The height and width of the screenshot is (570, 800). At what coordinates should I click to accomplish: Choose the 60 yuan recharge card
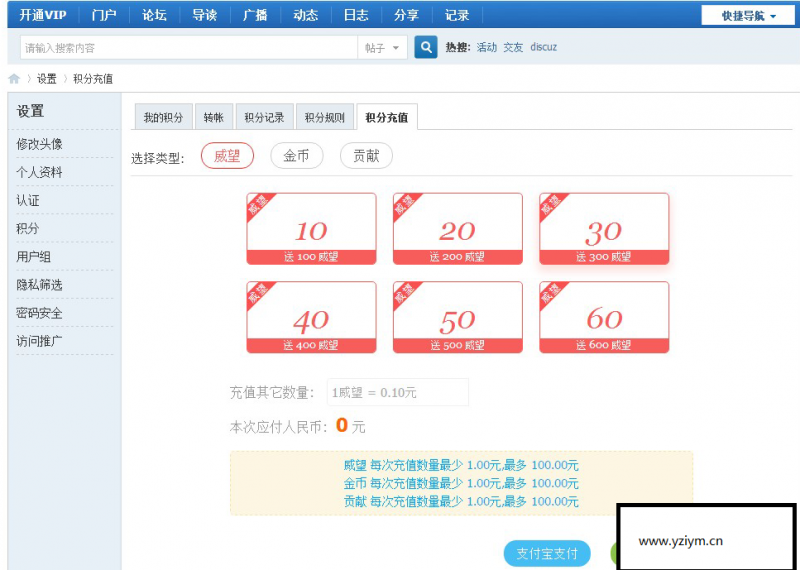604,317
